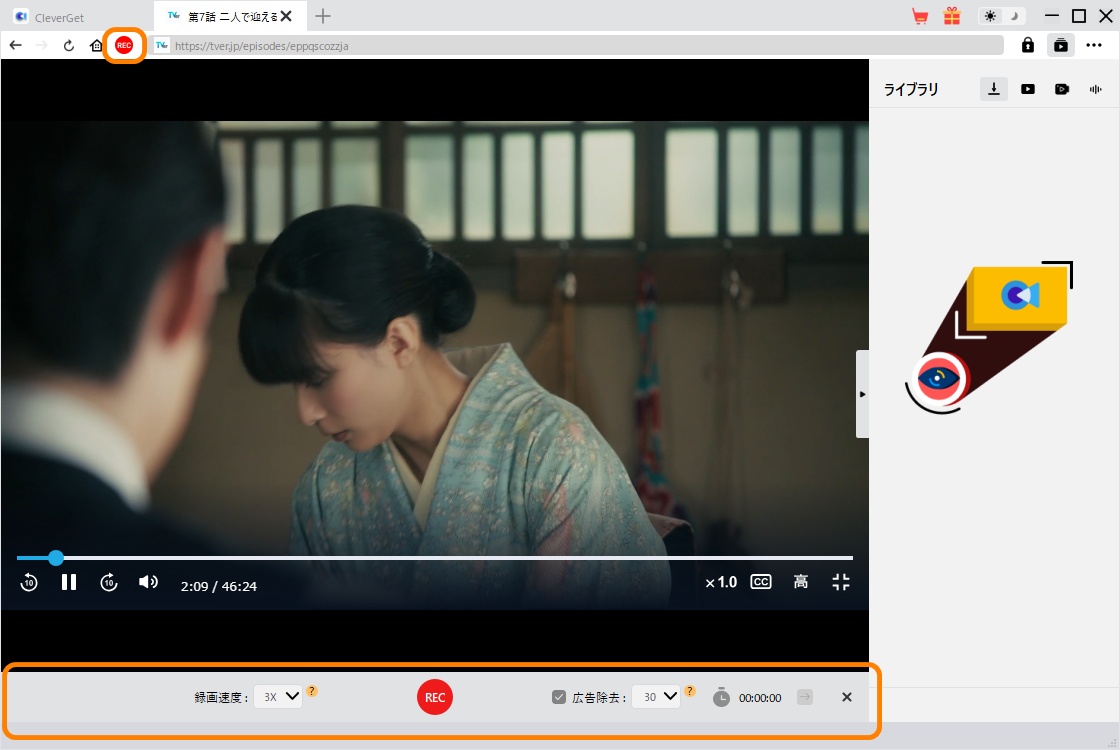Go forward with the forward arrow

click(41, 46)
